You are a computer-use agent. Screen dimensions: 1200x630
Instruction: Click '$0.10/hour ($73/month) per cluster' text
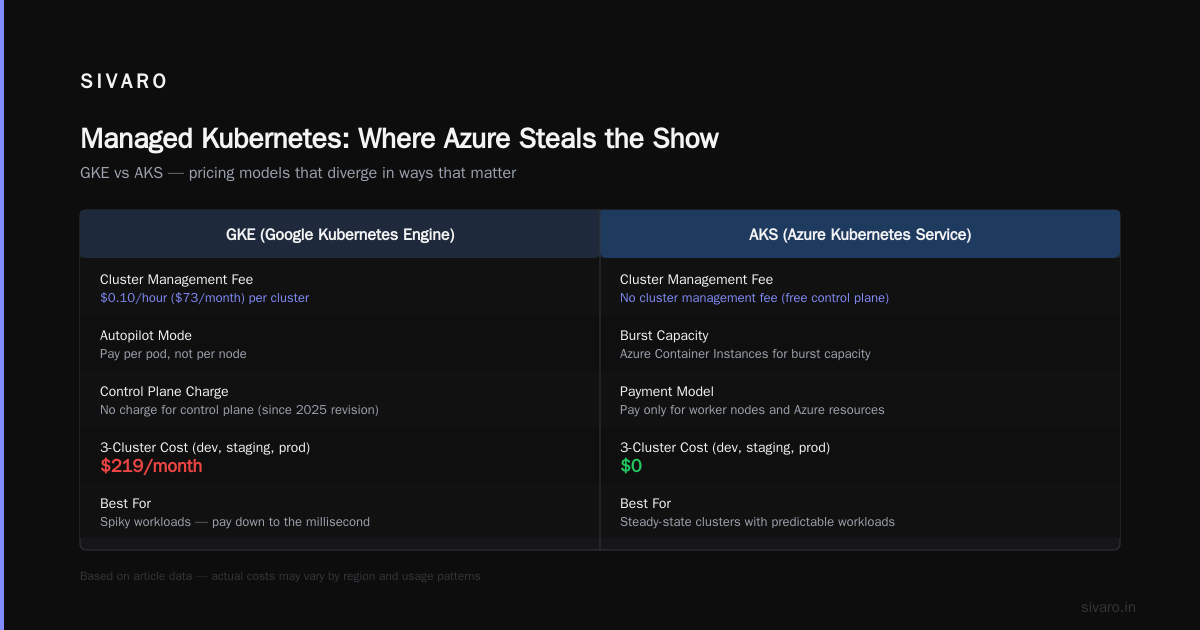point(204,298)
